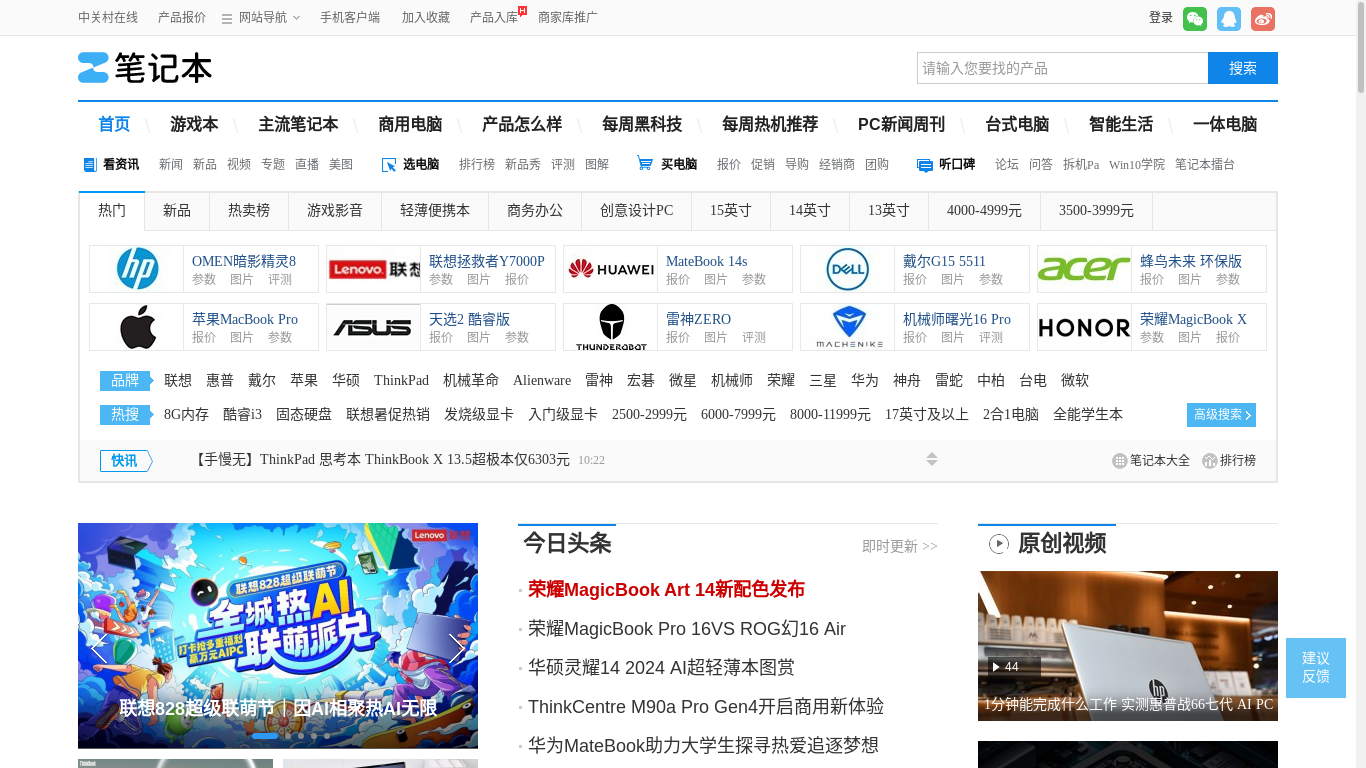Open the 建议反馈 feedback button
This screenshot has height=768, width=1366.
pos(1316,668)
